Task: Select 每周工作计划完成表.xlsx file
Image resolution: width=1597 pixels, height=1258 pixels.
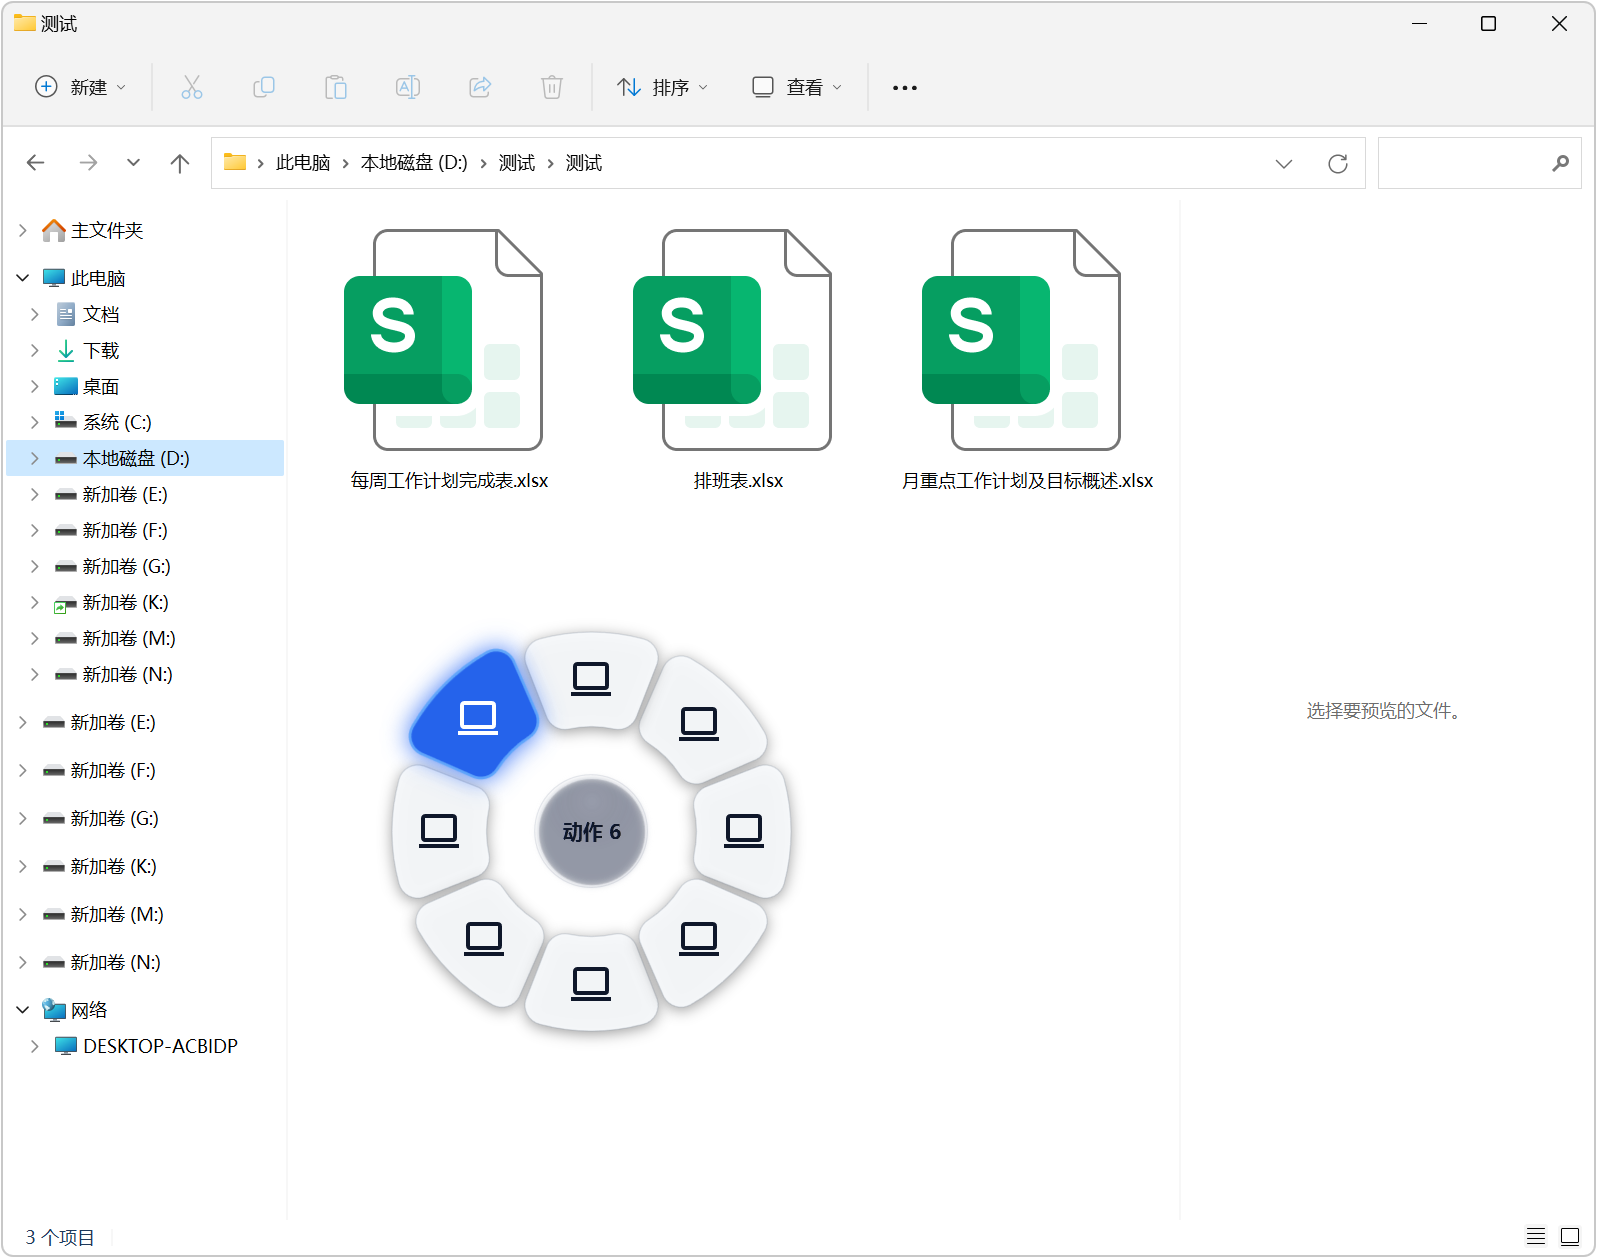Action: coord(449,360)
